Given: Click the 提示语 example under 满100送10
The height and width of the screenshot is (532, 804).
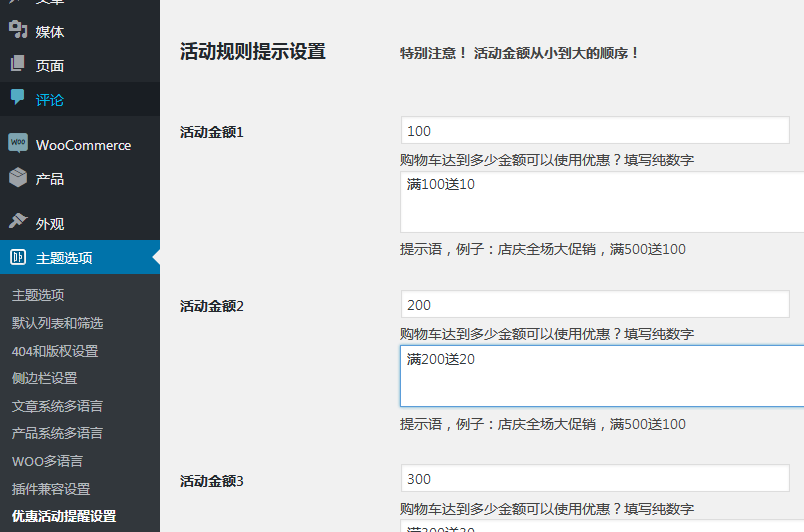Looking at the screenshot, I should [542, 249].
